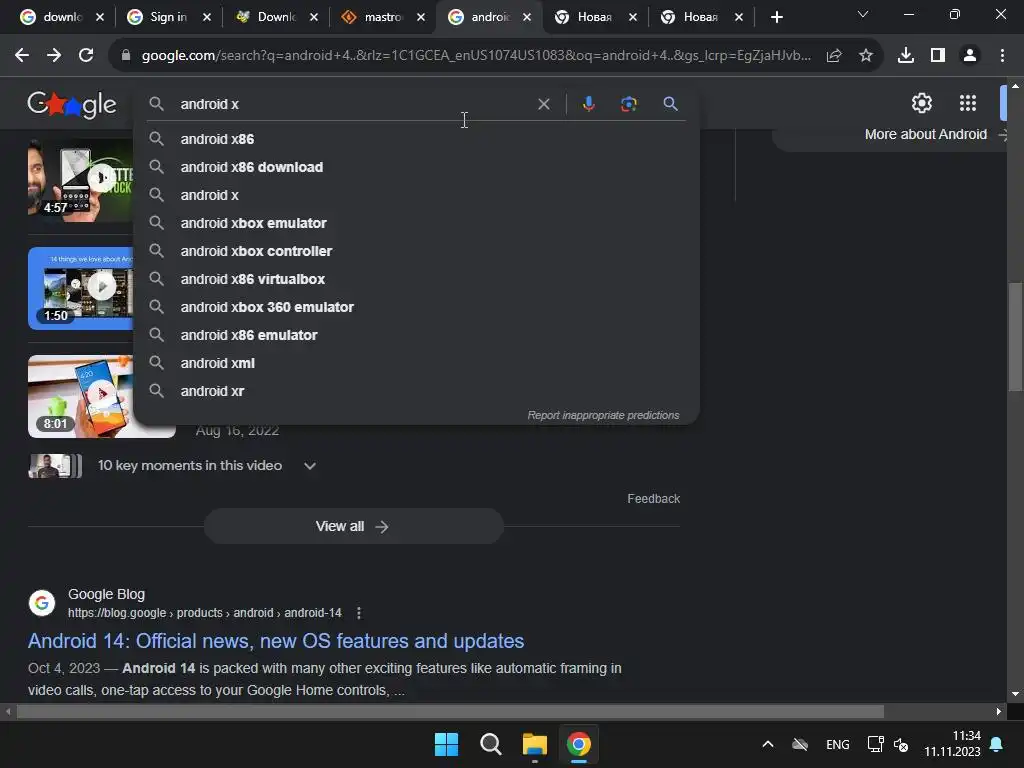Start voice search with microphone

[x=588, y=104]
